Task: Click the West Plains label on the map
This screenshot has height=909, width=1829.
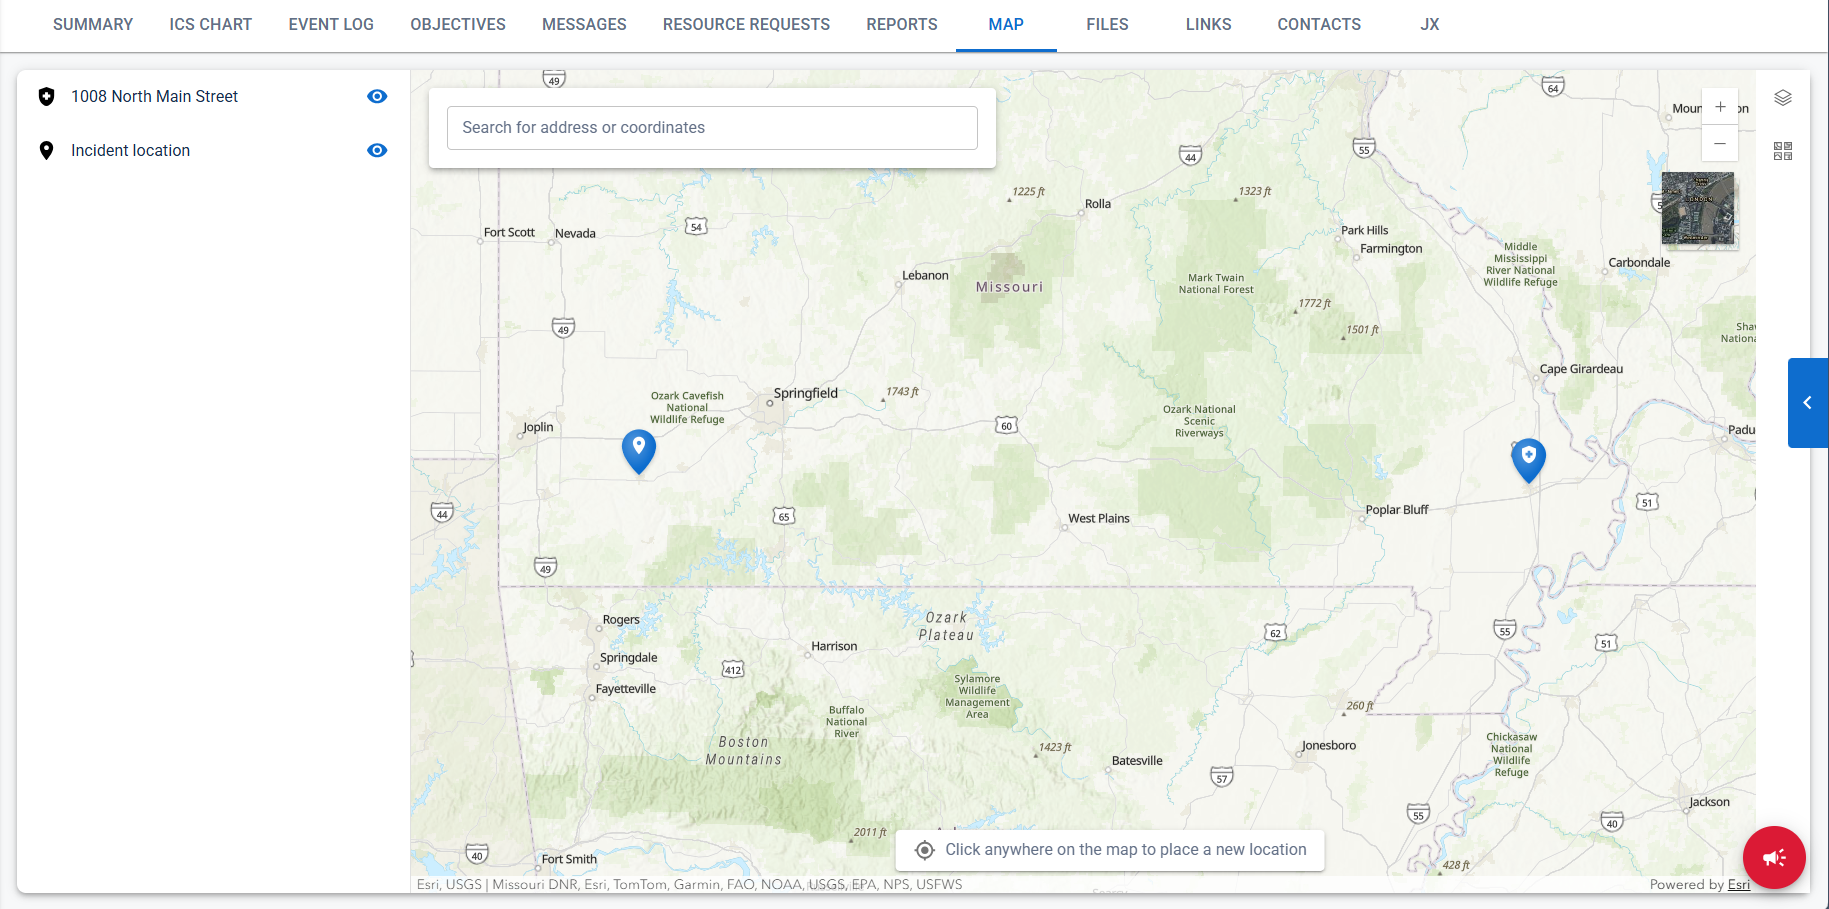Action: [1099, 519]
